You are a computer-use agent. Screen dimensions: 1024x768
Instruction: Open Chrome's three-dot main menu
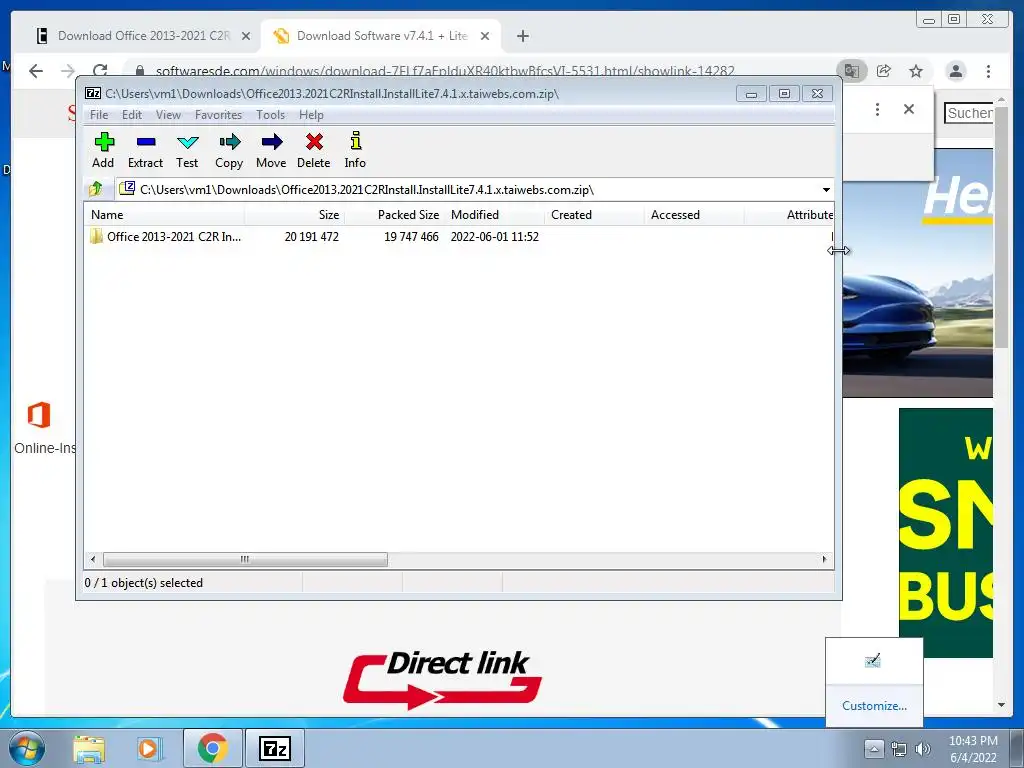[x=988, y=71]
